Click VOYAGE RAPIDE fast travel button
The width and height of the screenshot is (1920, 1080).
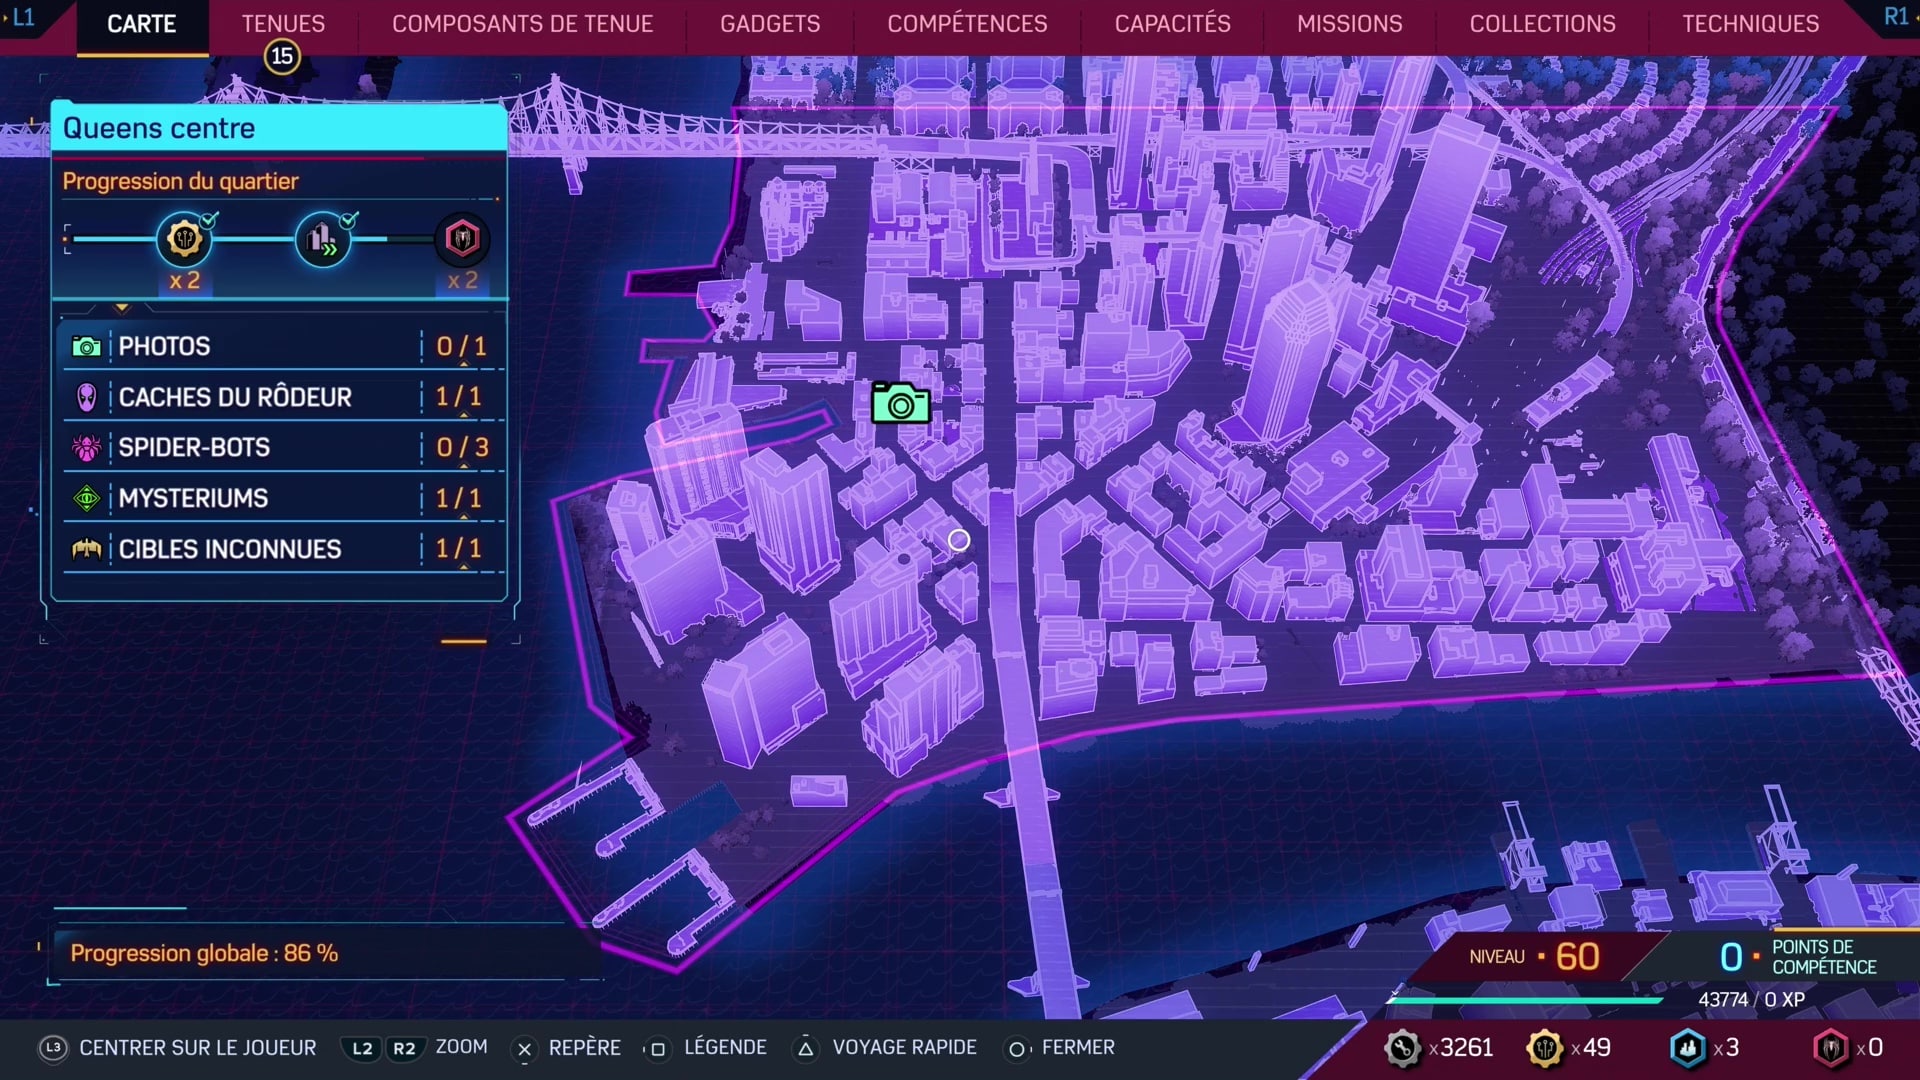pyautogui.click(x=911, y=1047)
